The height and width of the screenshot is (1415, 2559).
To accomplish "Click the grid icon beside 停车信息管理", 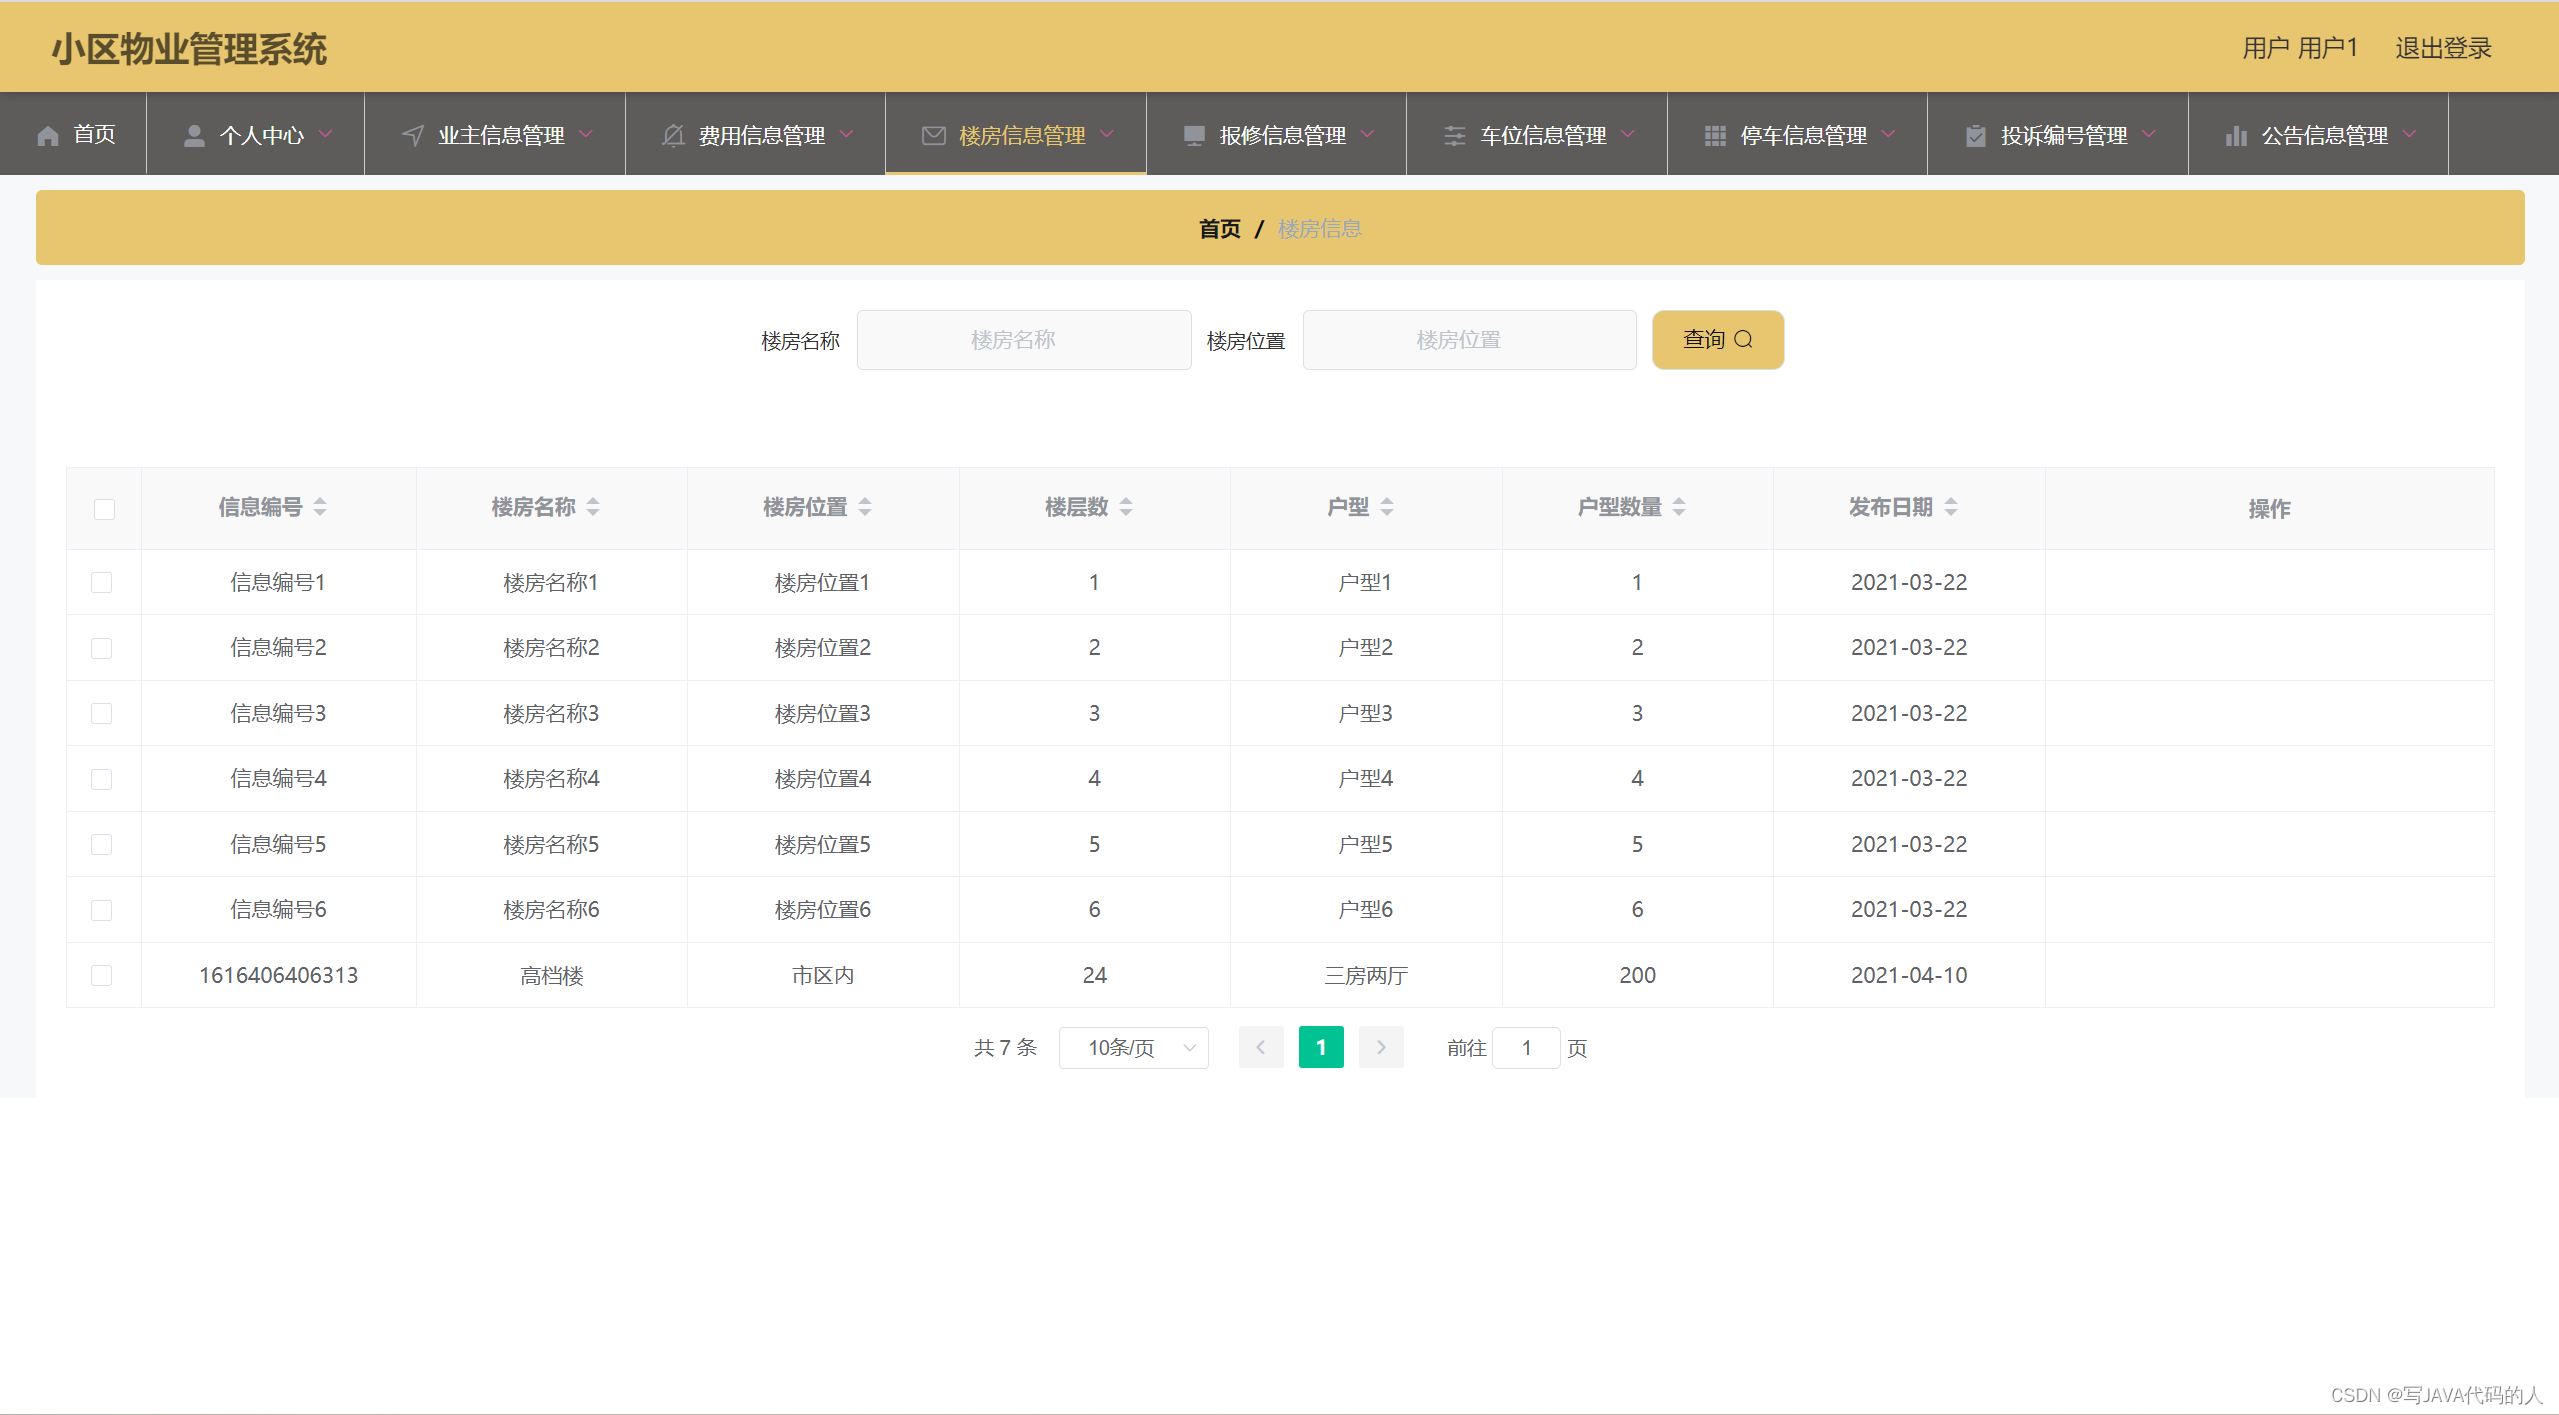I will (x=1715, y=136).
